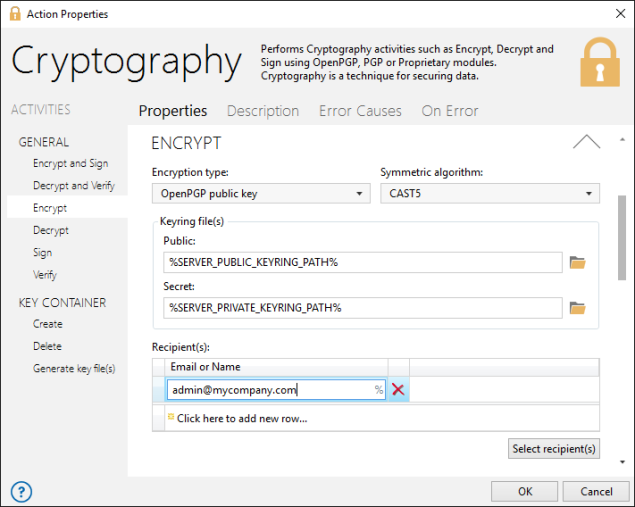Select the Decrypt and Verify activity
Screen dimensions: 635x507
pos(73,186)
